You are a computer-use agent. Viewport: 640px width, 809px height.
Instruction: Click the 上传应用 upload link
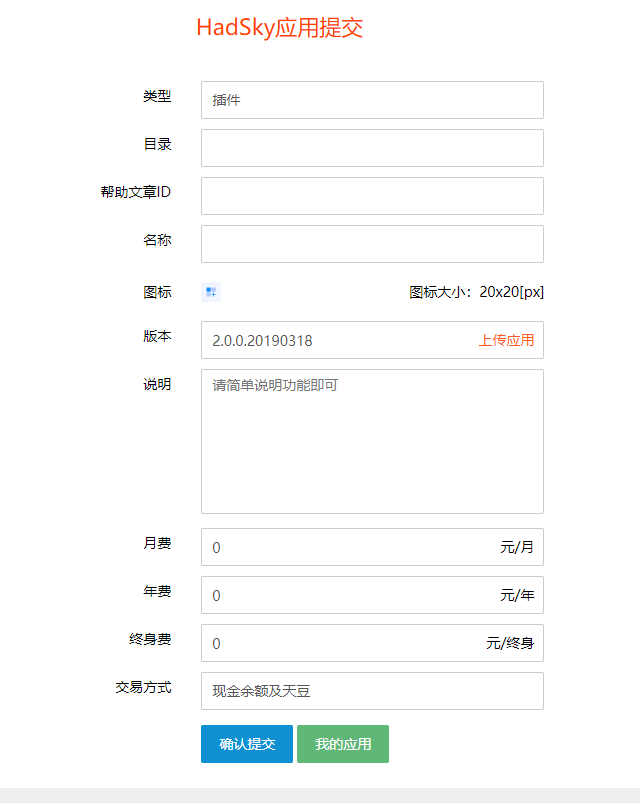pos(506,341)
